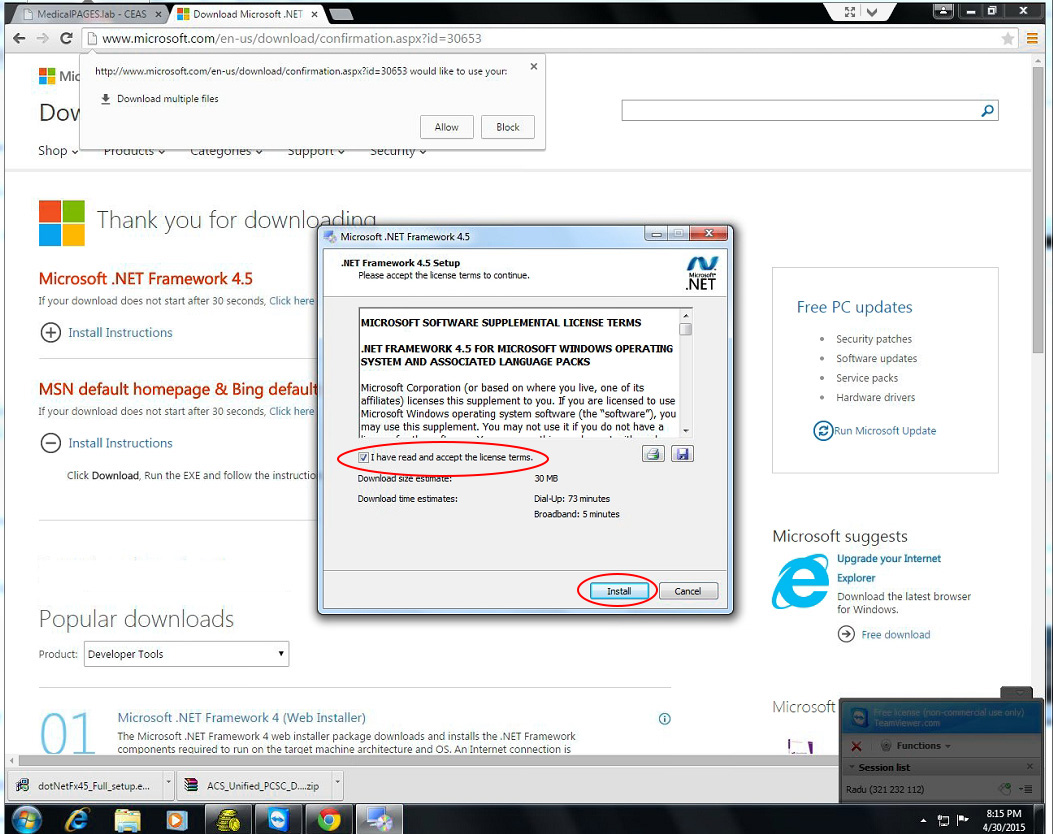Collapse the TeamViewer Session list
The height and width of the screenshot is (834, 1053).
[852, 767]
